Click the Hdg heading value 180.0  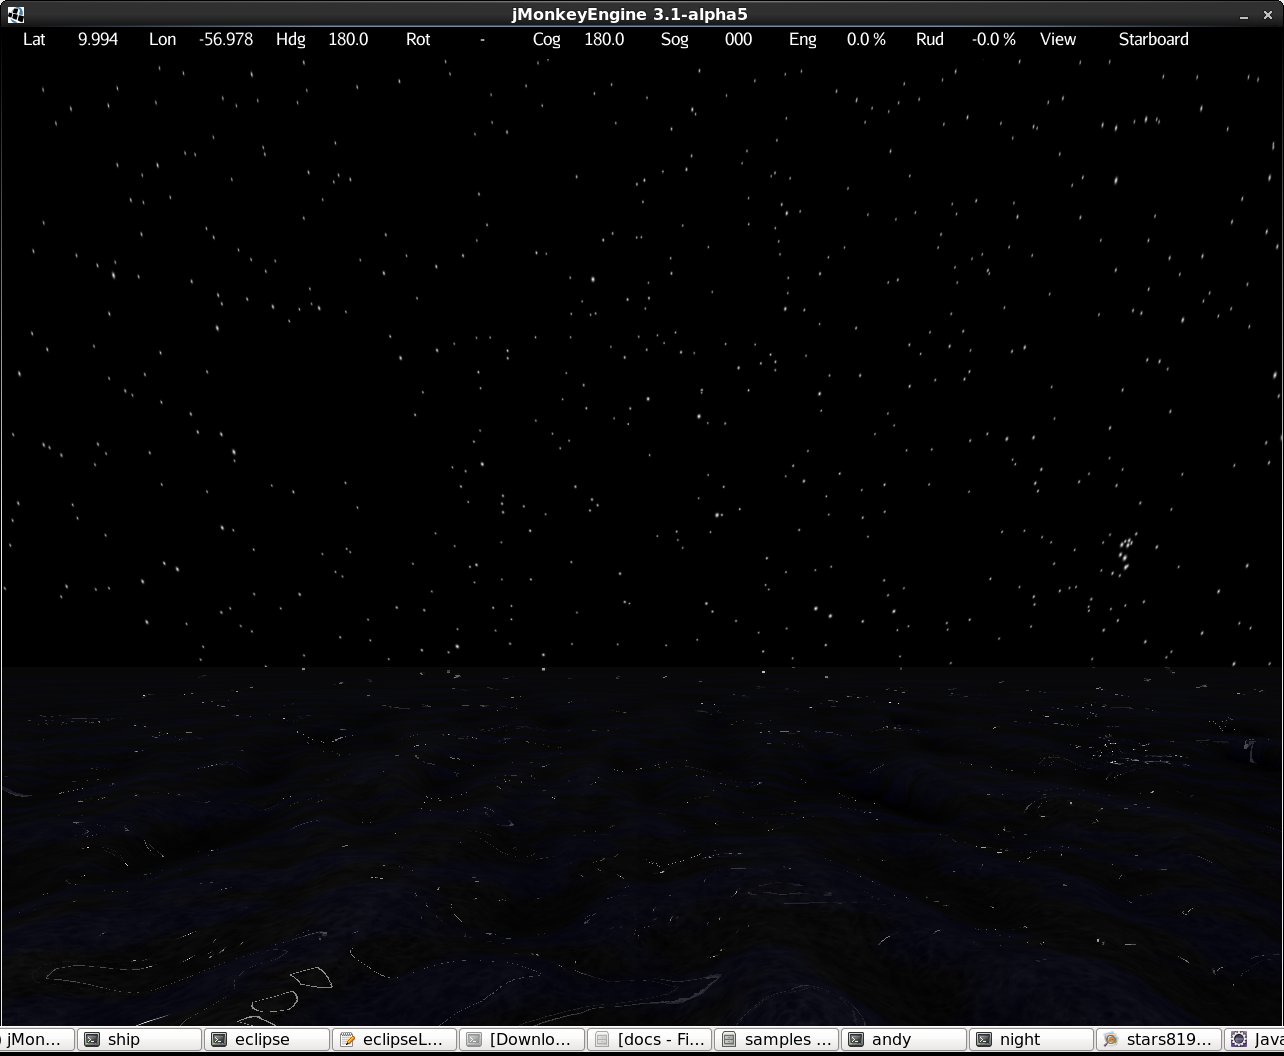[x=348, y=39]
